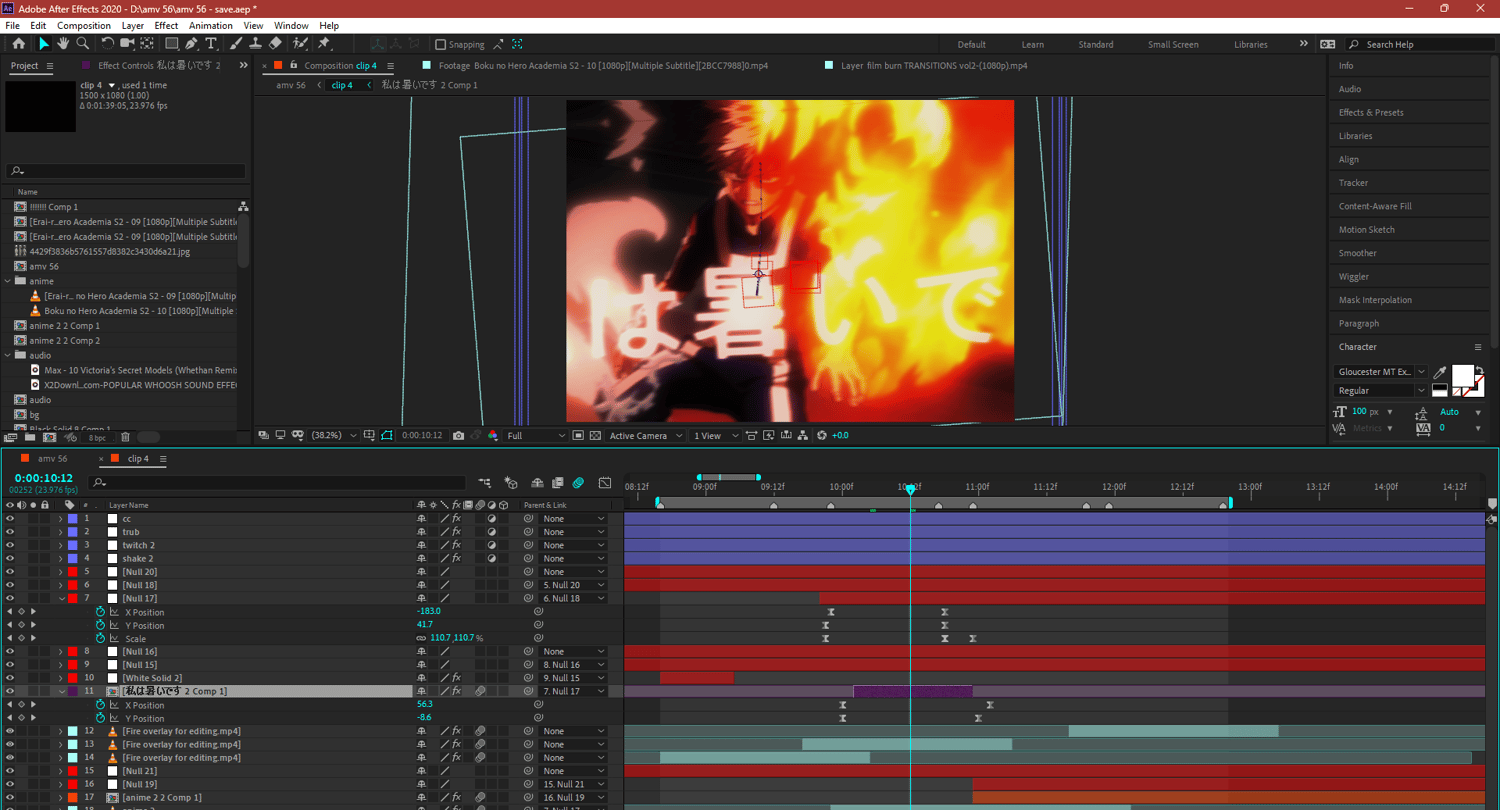Open the Content-Aware Fill panel
Screen dimensions: 1500x810
click(x=1375, y=206)
